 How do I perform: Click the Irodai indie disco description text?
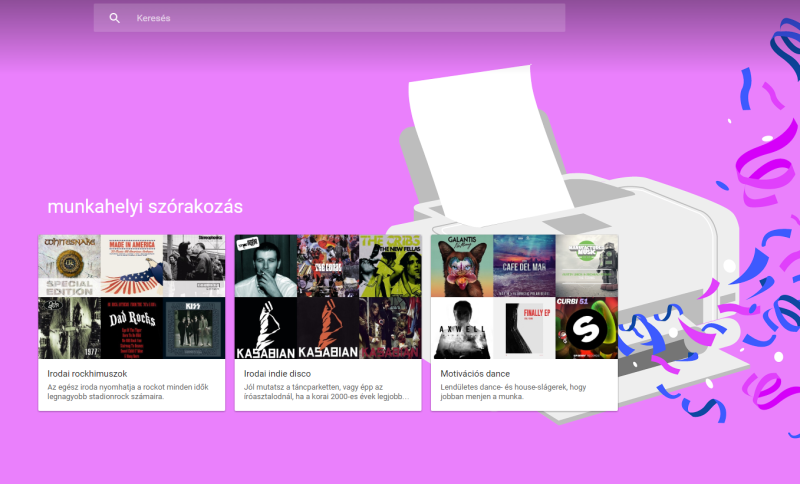pyautogui.click(x=327, y=392)
